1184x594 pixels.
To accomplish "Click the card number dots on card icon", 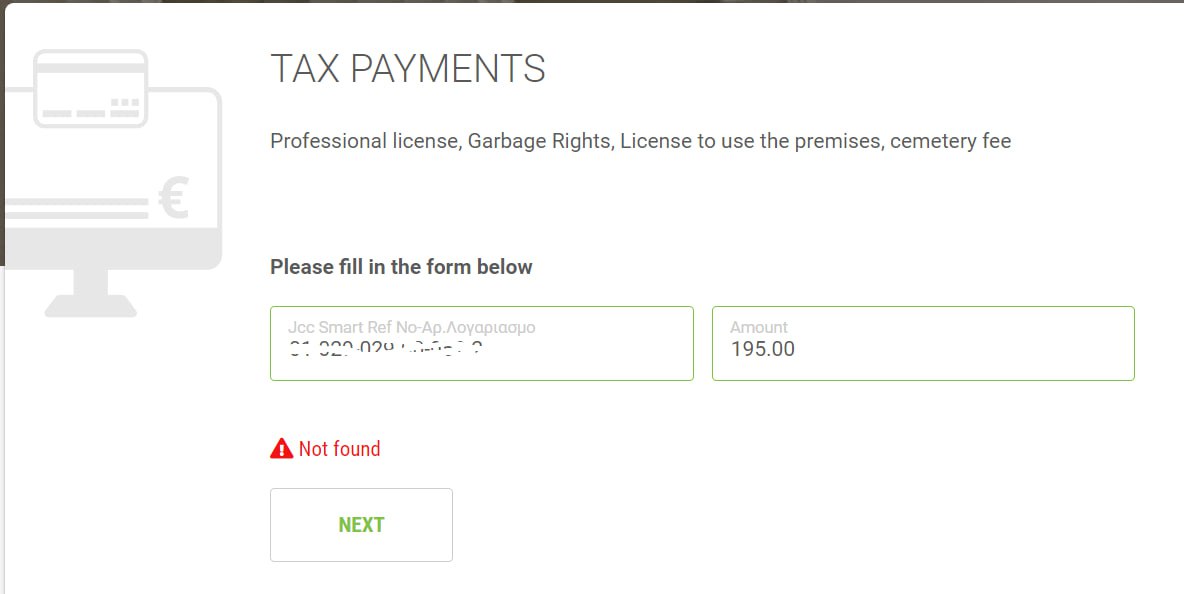I will 125,102.
